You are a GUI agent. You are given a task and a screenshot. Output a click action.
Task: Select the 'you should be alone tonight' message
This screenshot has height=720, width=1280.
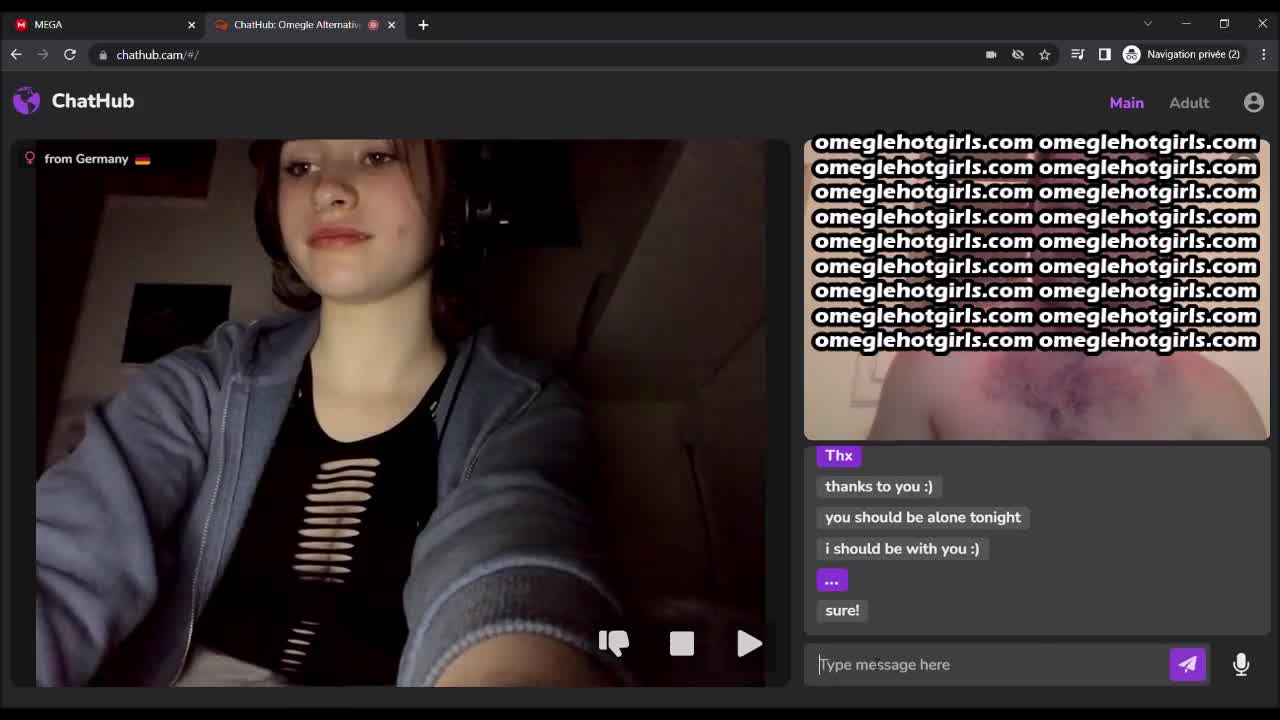coord(923,518)
